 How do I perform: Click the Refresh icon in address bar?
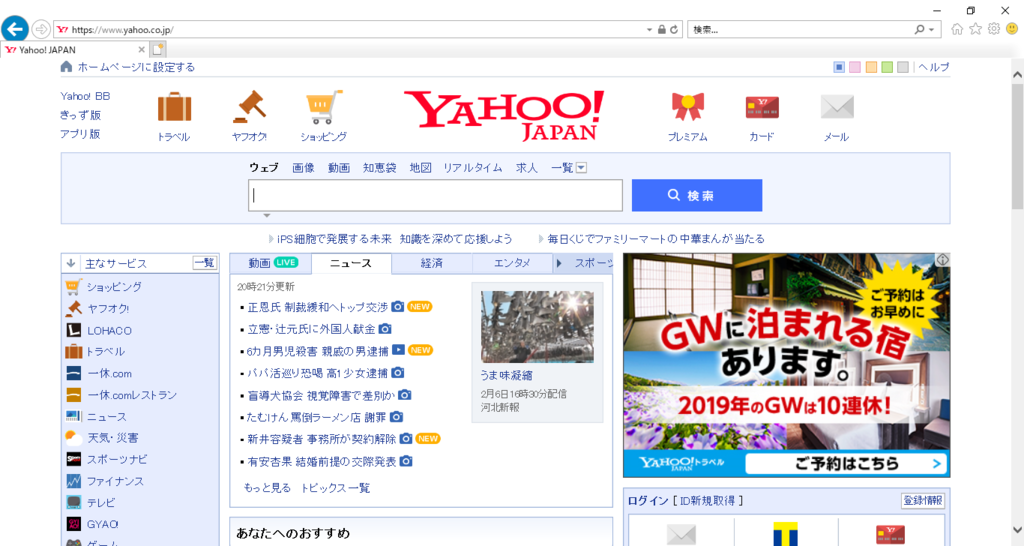(x=674, y=29)
